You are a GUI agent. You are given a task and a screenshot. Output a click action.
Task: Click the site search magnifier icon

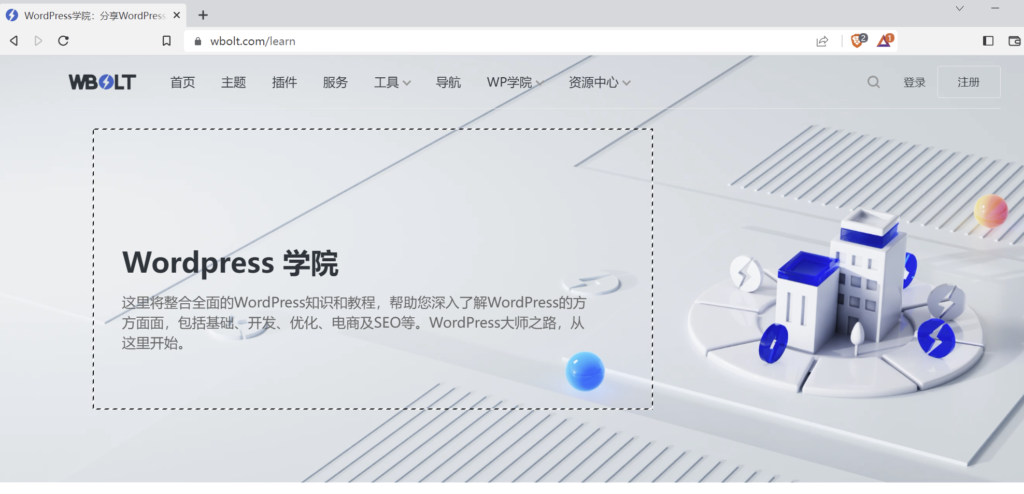(873, 82)
